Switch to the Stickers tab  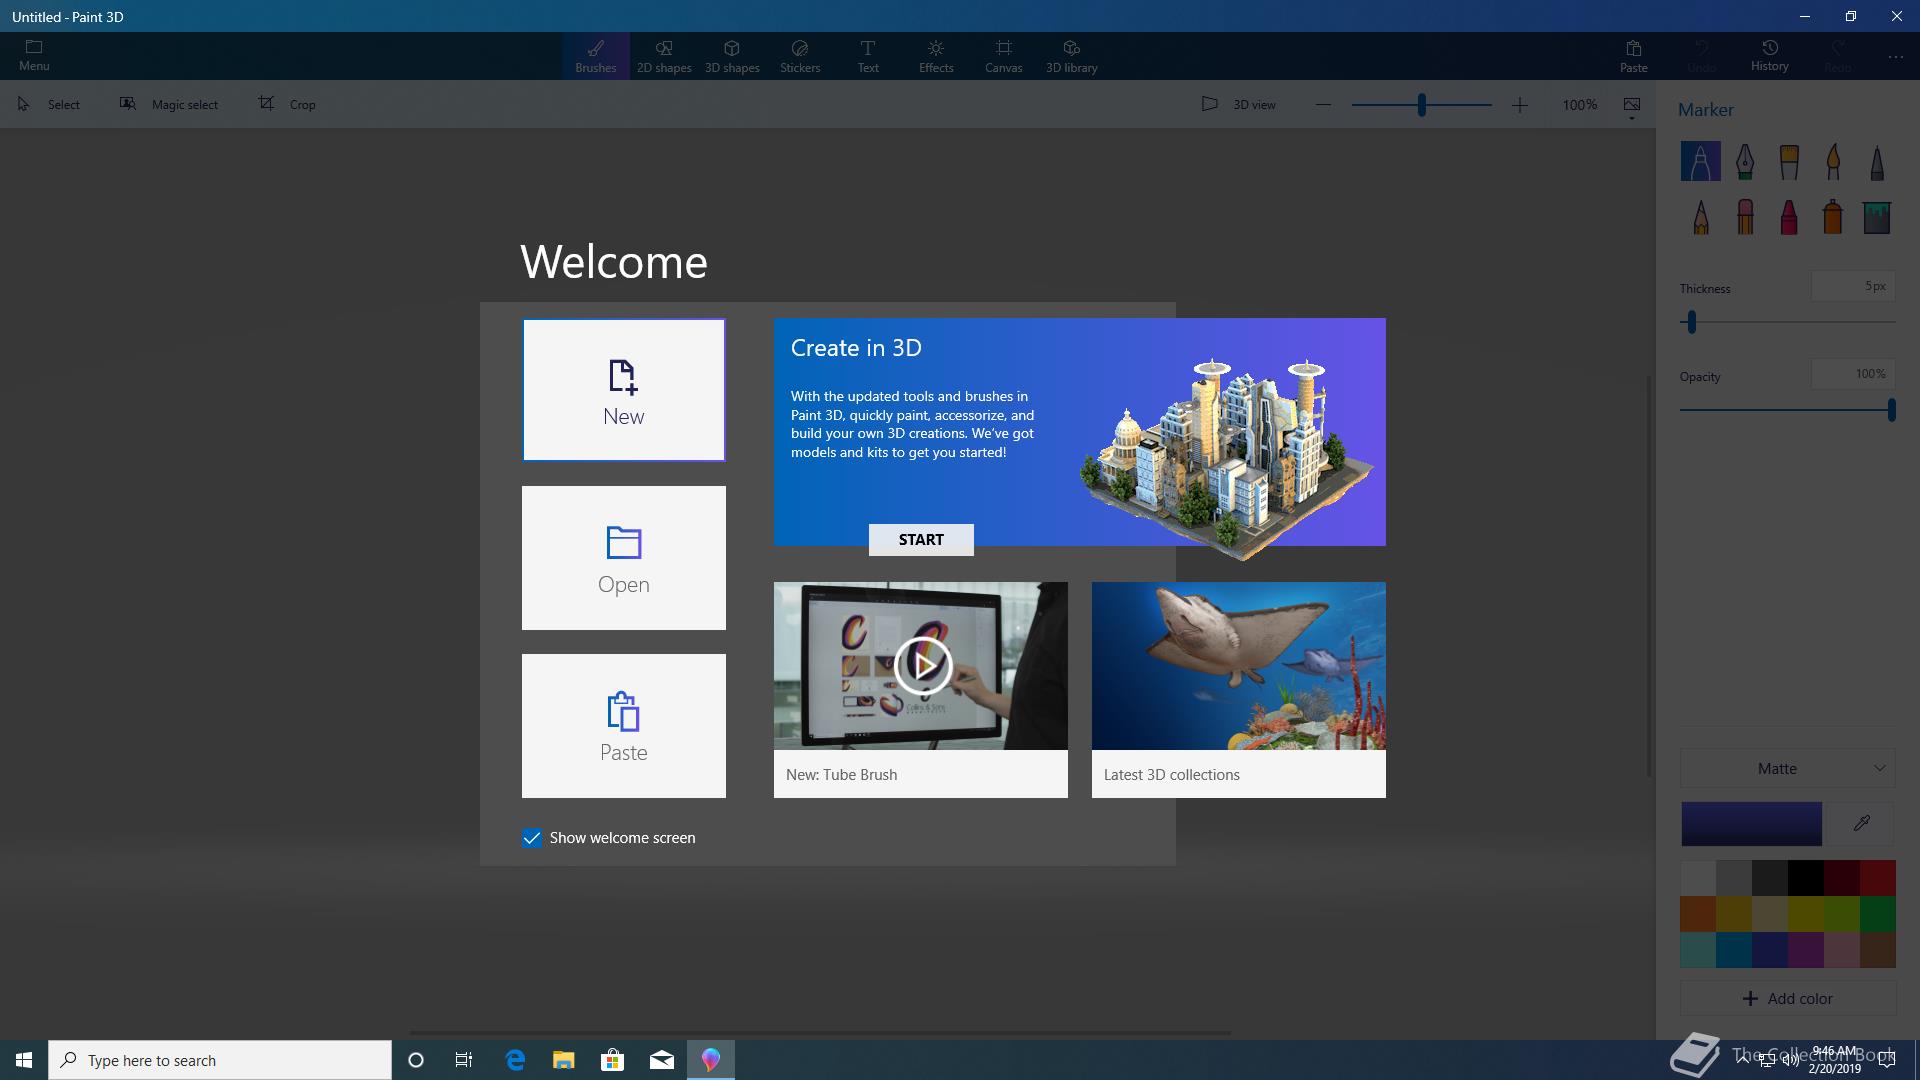(800, 56)
